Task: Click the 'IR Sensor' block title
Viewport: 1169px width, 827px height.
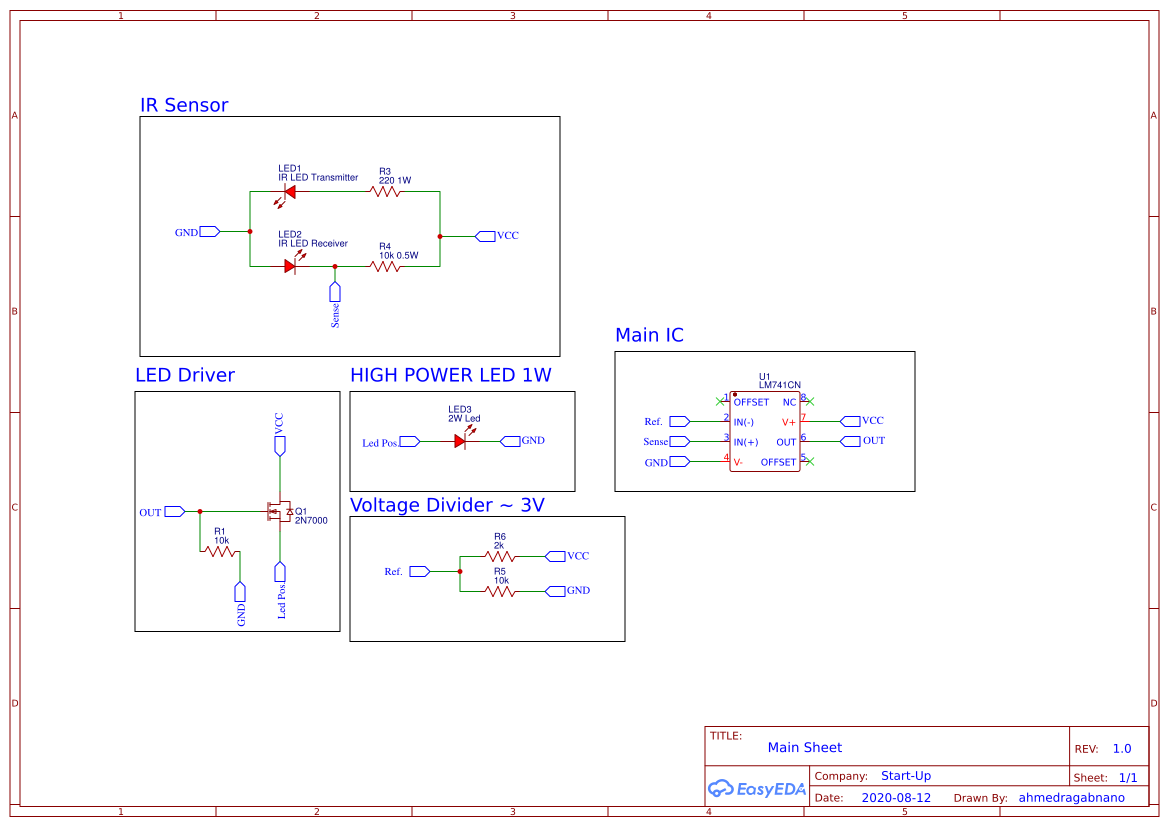Action: tap(184, 105)
